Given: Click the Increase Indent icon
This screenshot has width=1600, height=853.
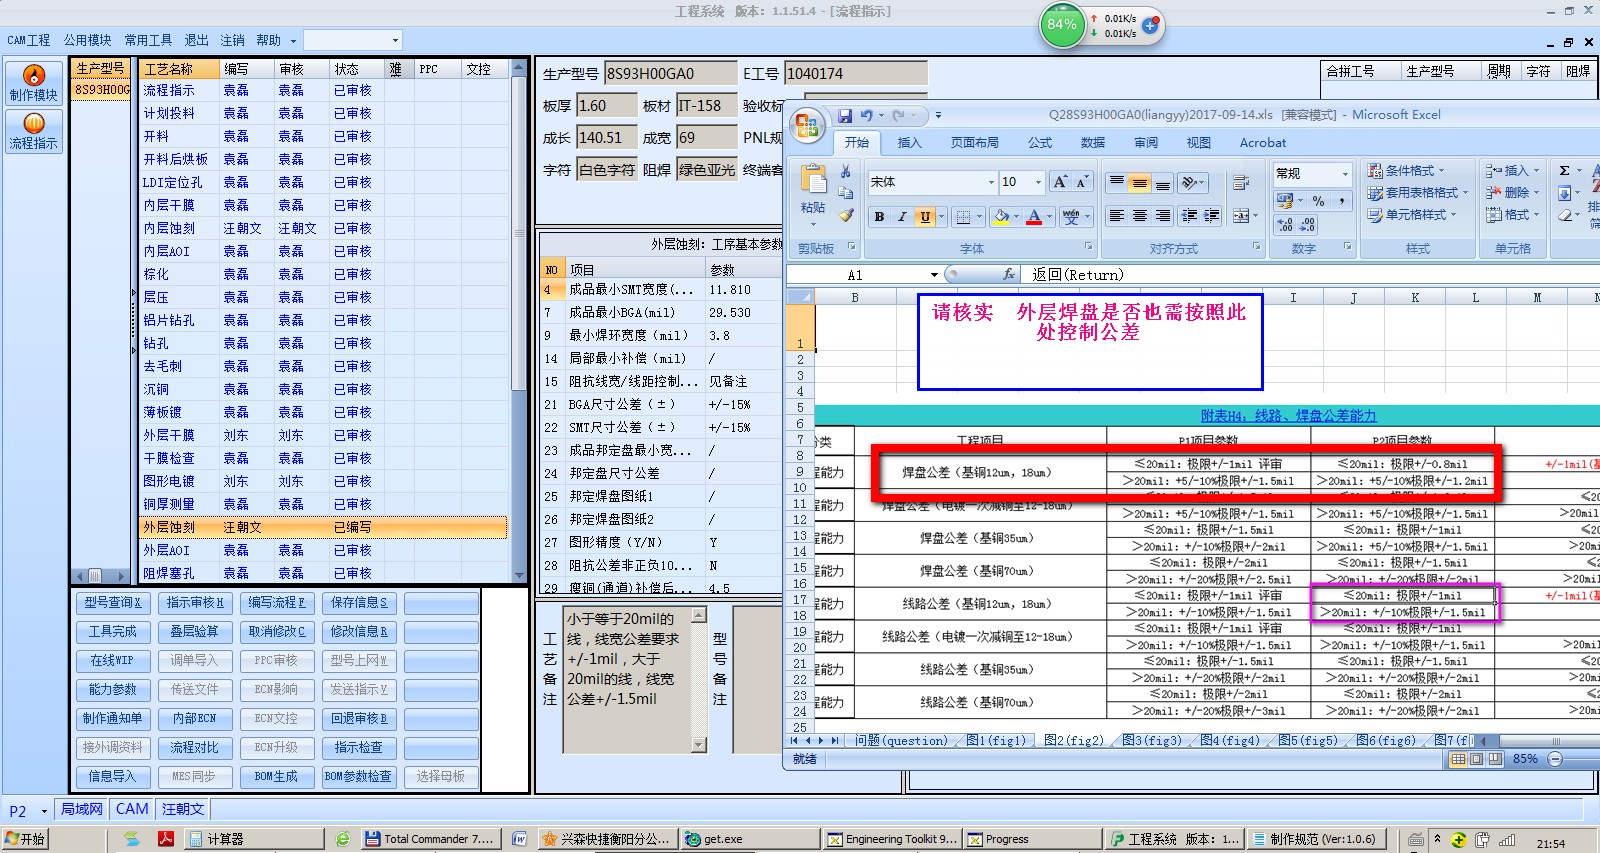Looking at the screenshot, I should (1211, 216).
